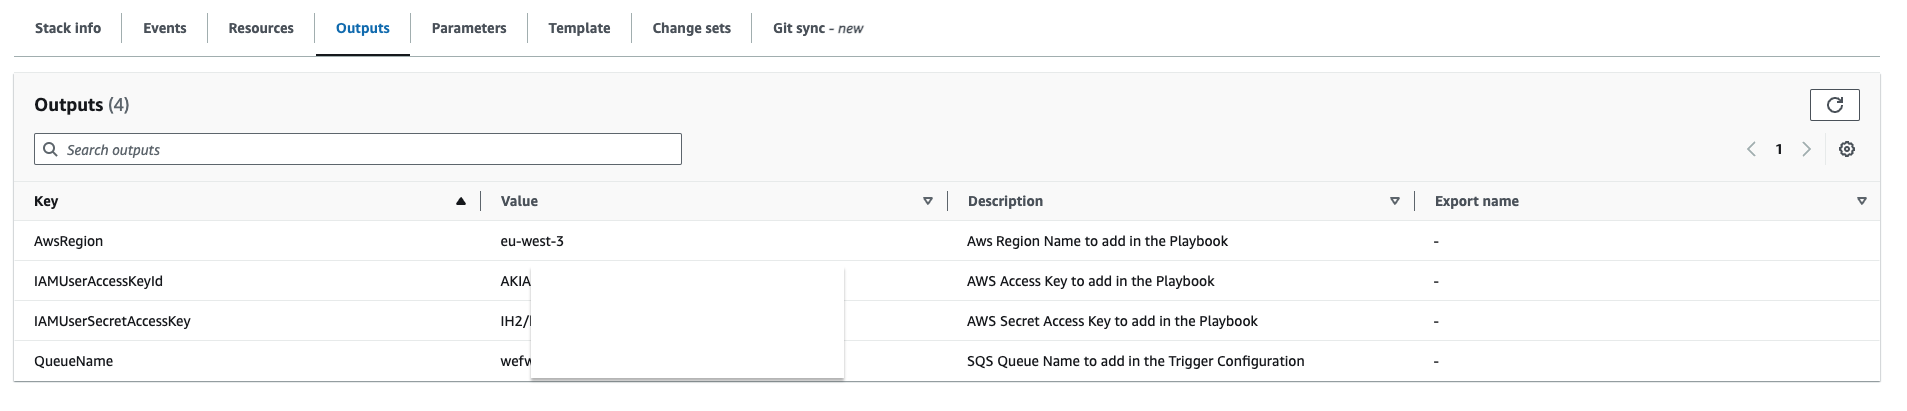Sort by Key ascending arrow
The width and height of the screenshot is (1907, 411).
(x=461, y=201)
